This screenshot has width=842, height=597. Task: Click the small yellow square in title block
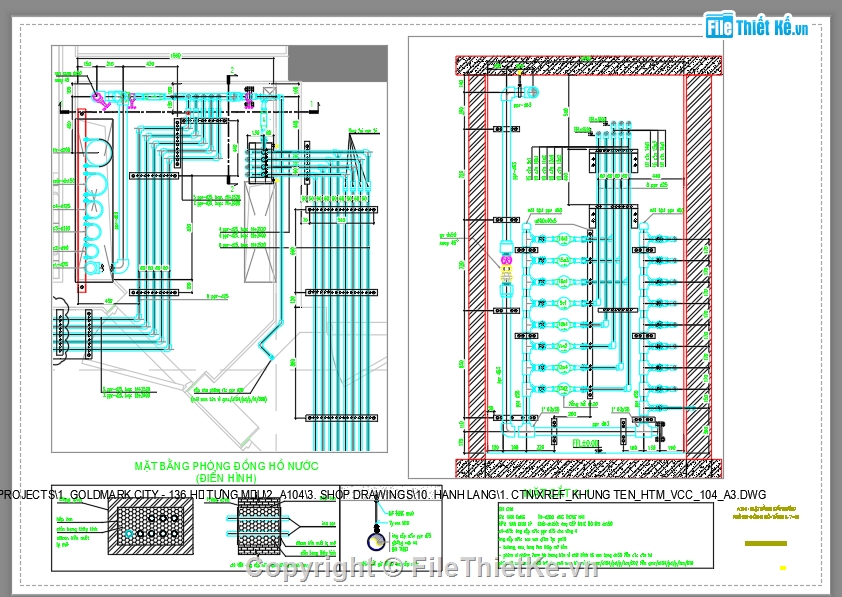point(783,567)
